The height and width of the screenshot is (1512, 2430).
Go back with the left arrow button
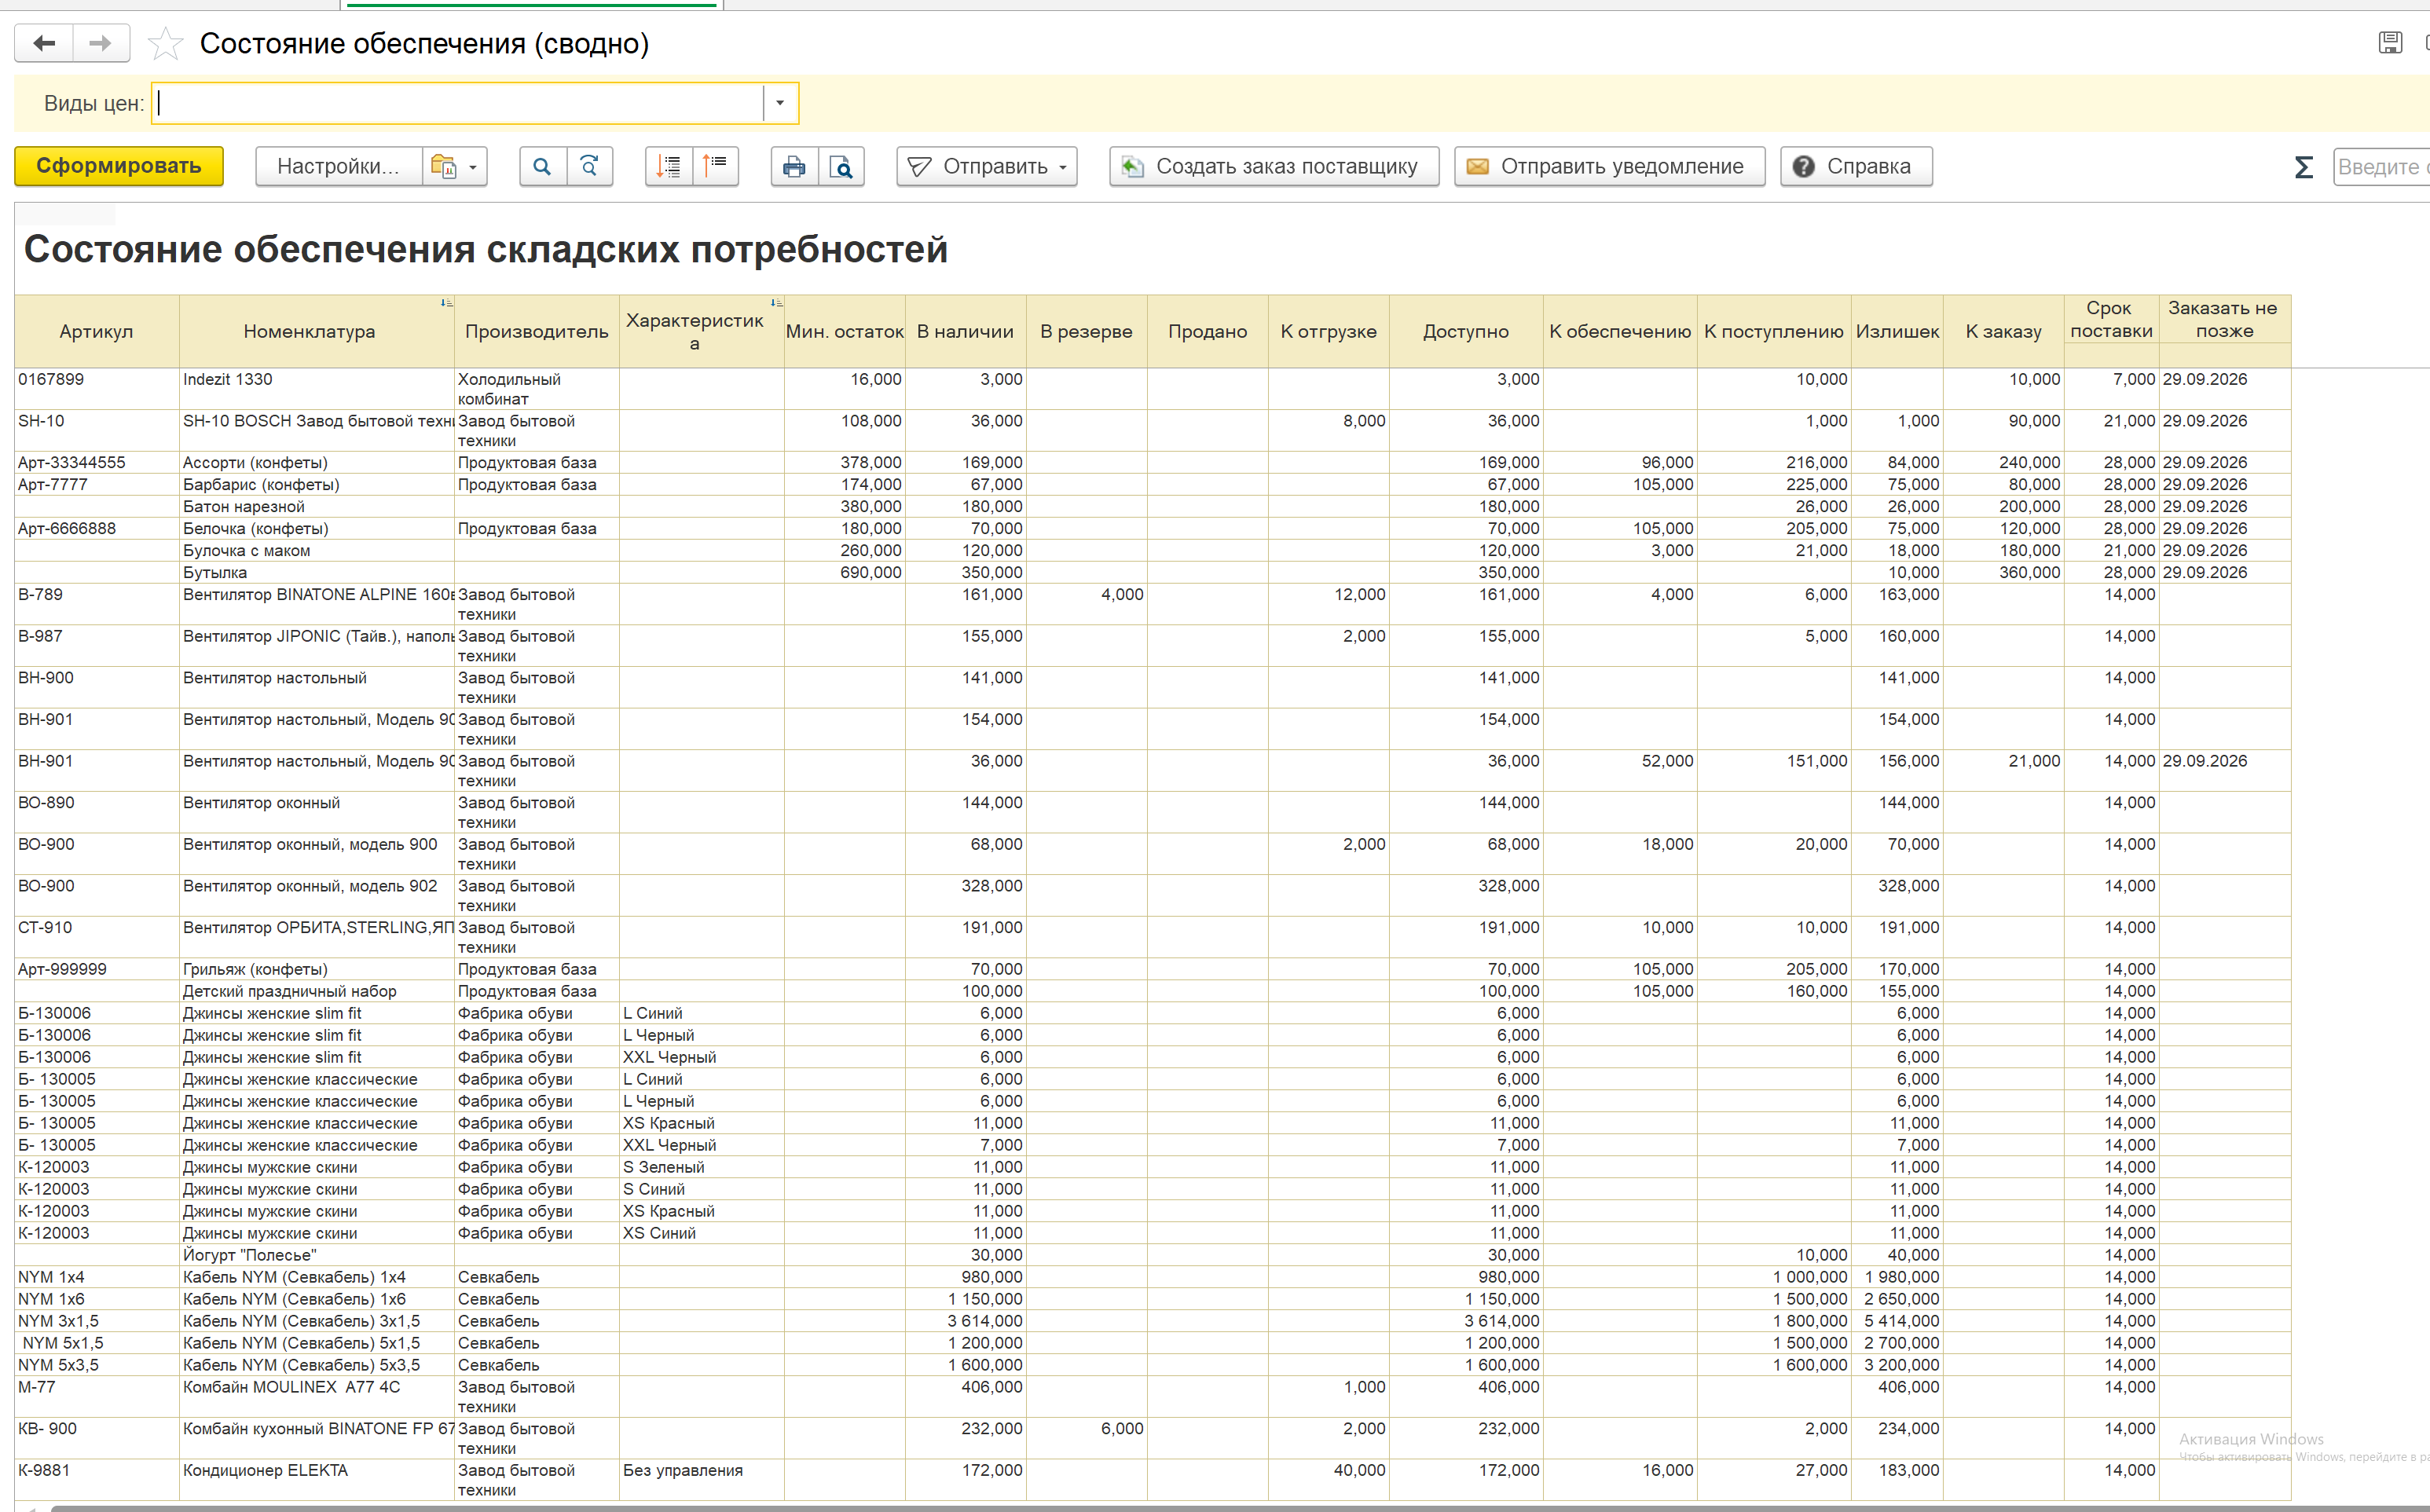[44, 43]
